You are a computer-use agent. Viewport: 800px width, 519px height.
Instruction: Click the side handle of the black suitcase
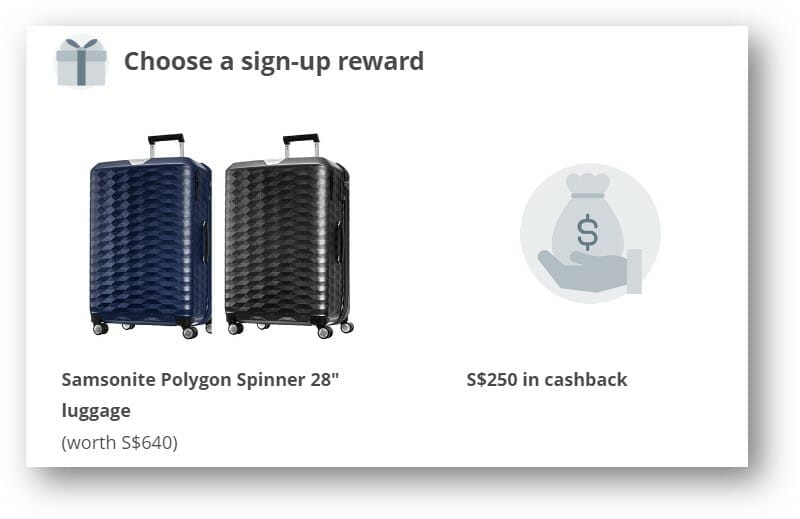pyautogui.click(x=339, y=240)
